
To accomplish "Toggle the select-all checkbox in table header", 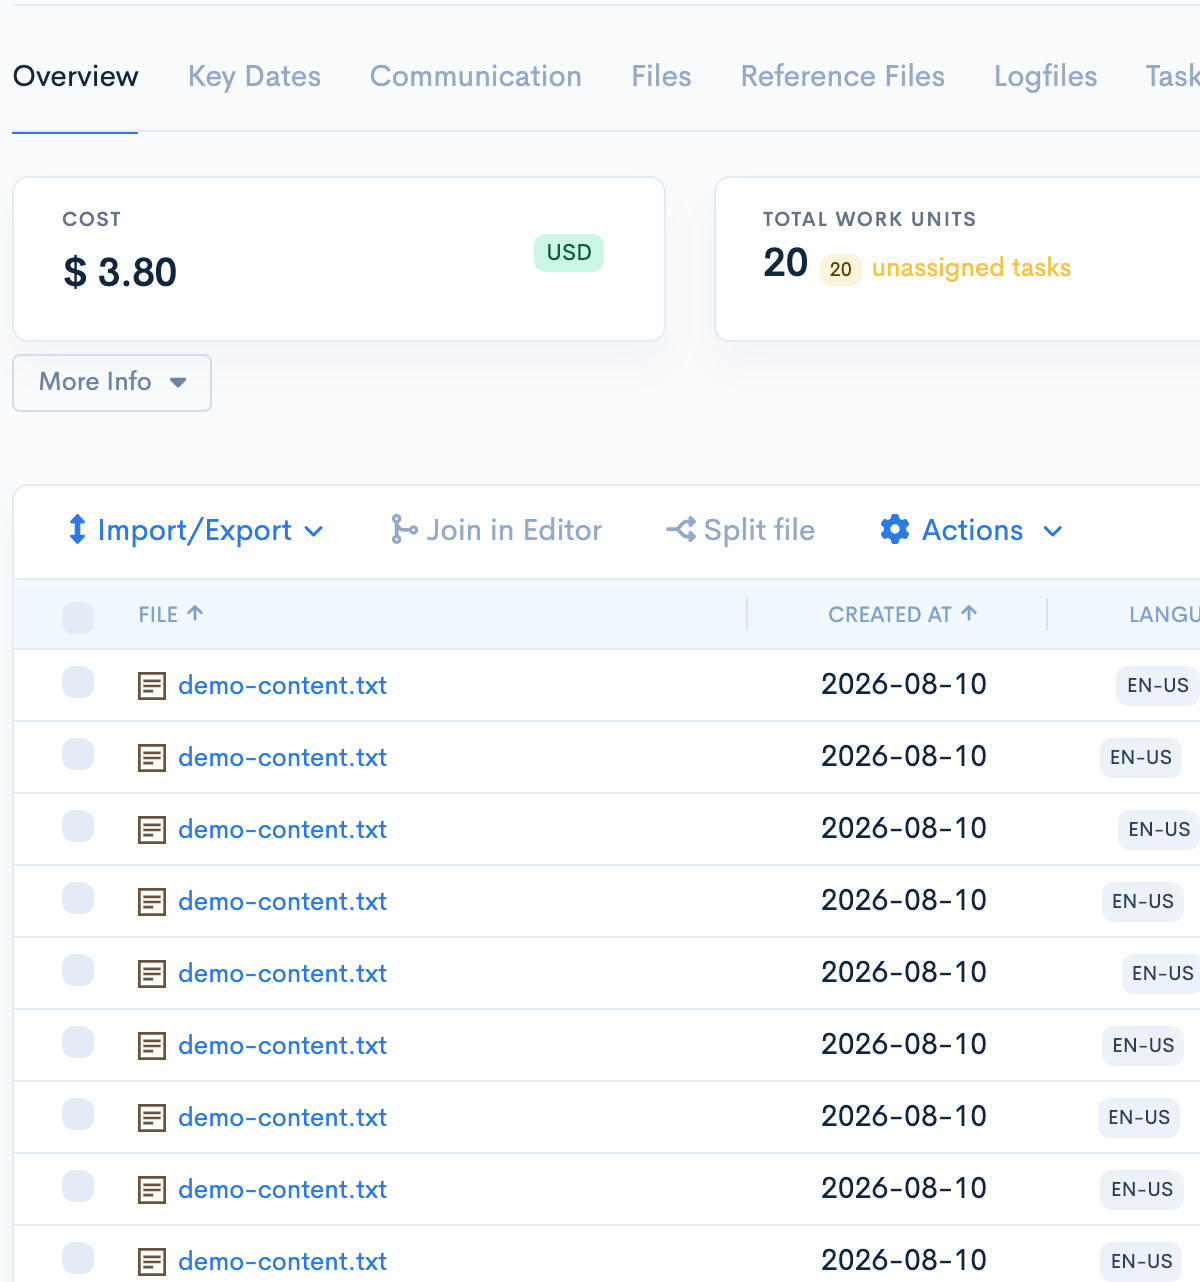I will [x=78, y=617].
